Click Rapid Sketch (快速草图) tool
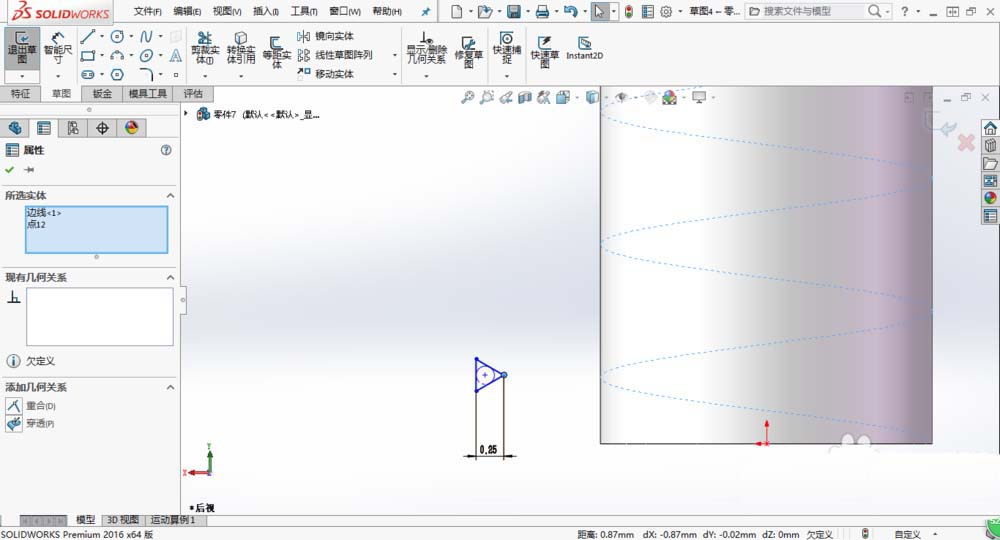Viewport: 1000px width, 540px height. (x=545, y=52)
